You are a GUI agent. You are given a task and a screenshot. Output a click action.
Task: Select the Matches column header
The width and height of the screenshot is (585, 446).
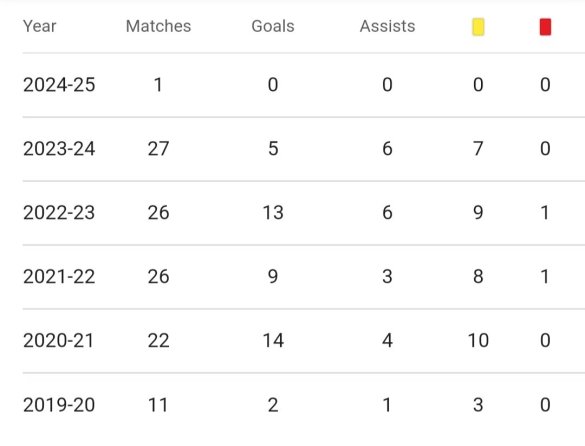158,26
